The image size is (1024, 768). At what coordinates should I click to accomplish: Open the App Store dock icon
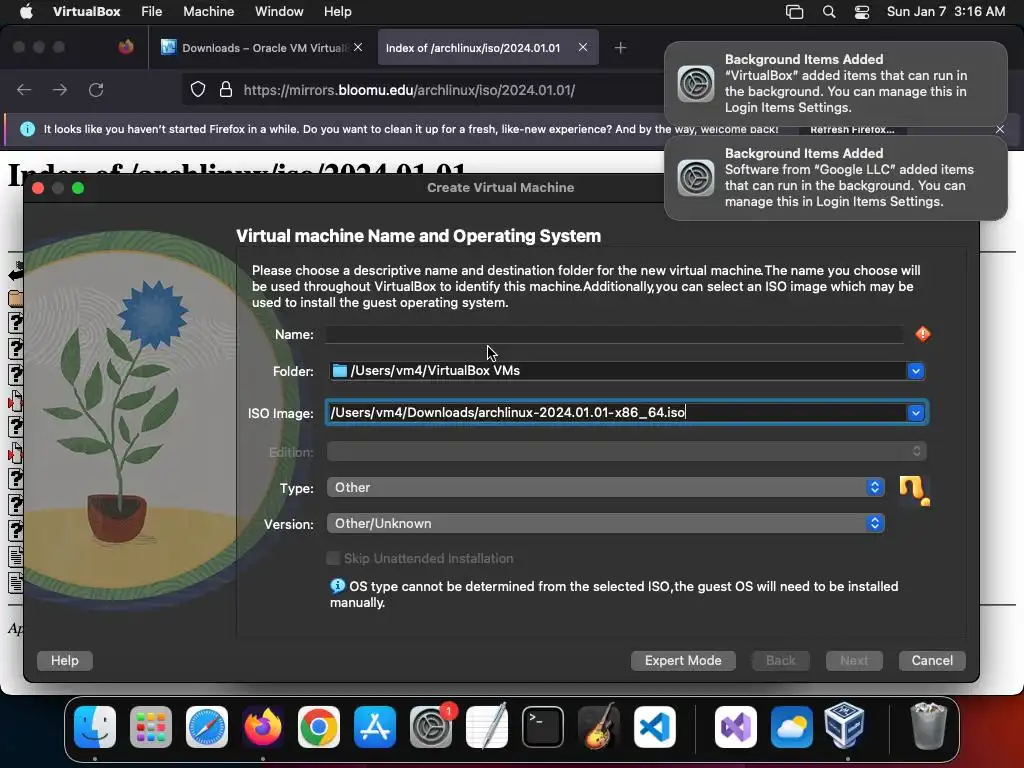click(x=375, y=727)
